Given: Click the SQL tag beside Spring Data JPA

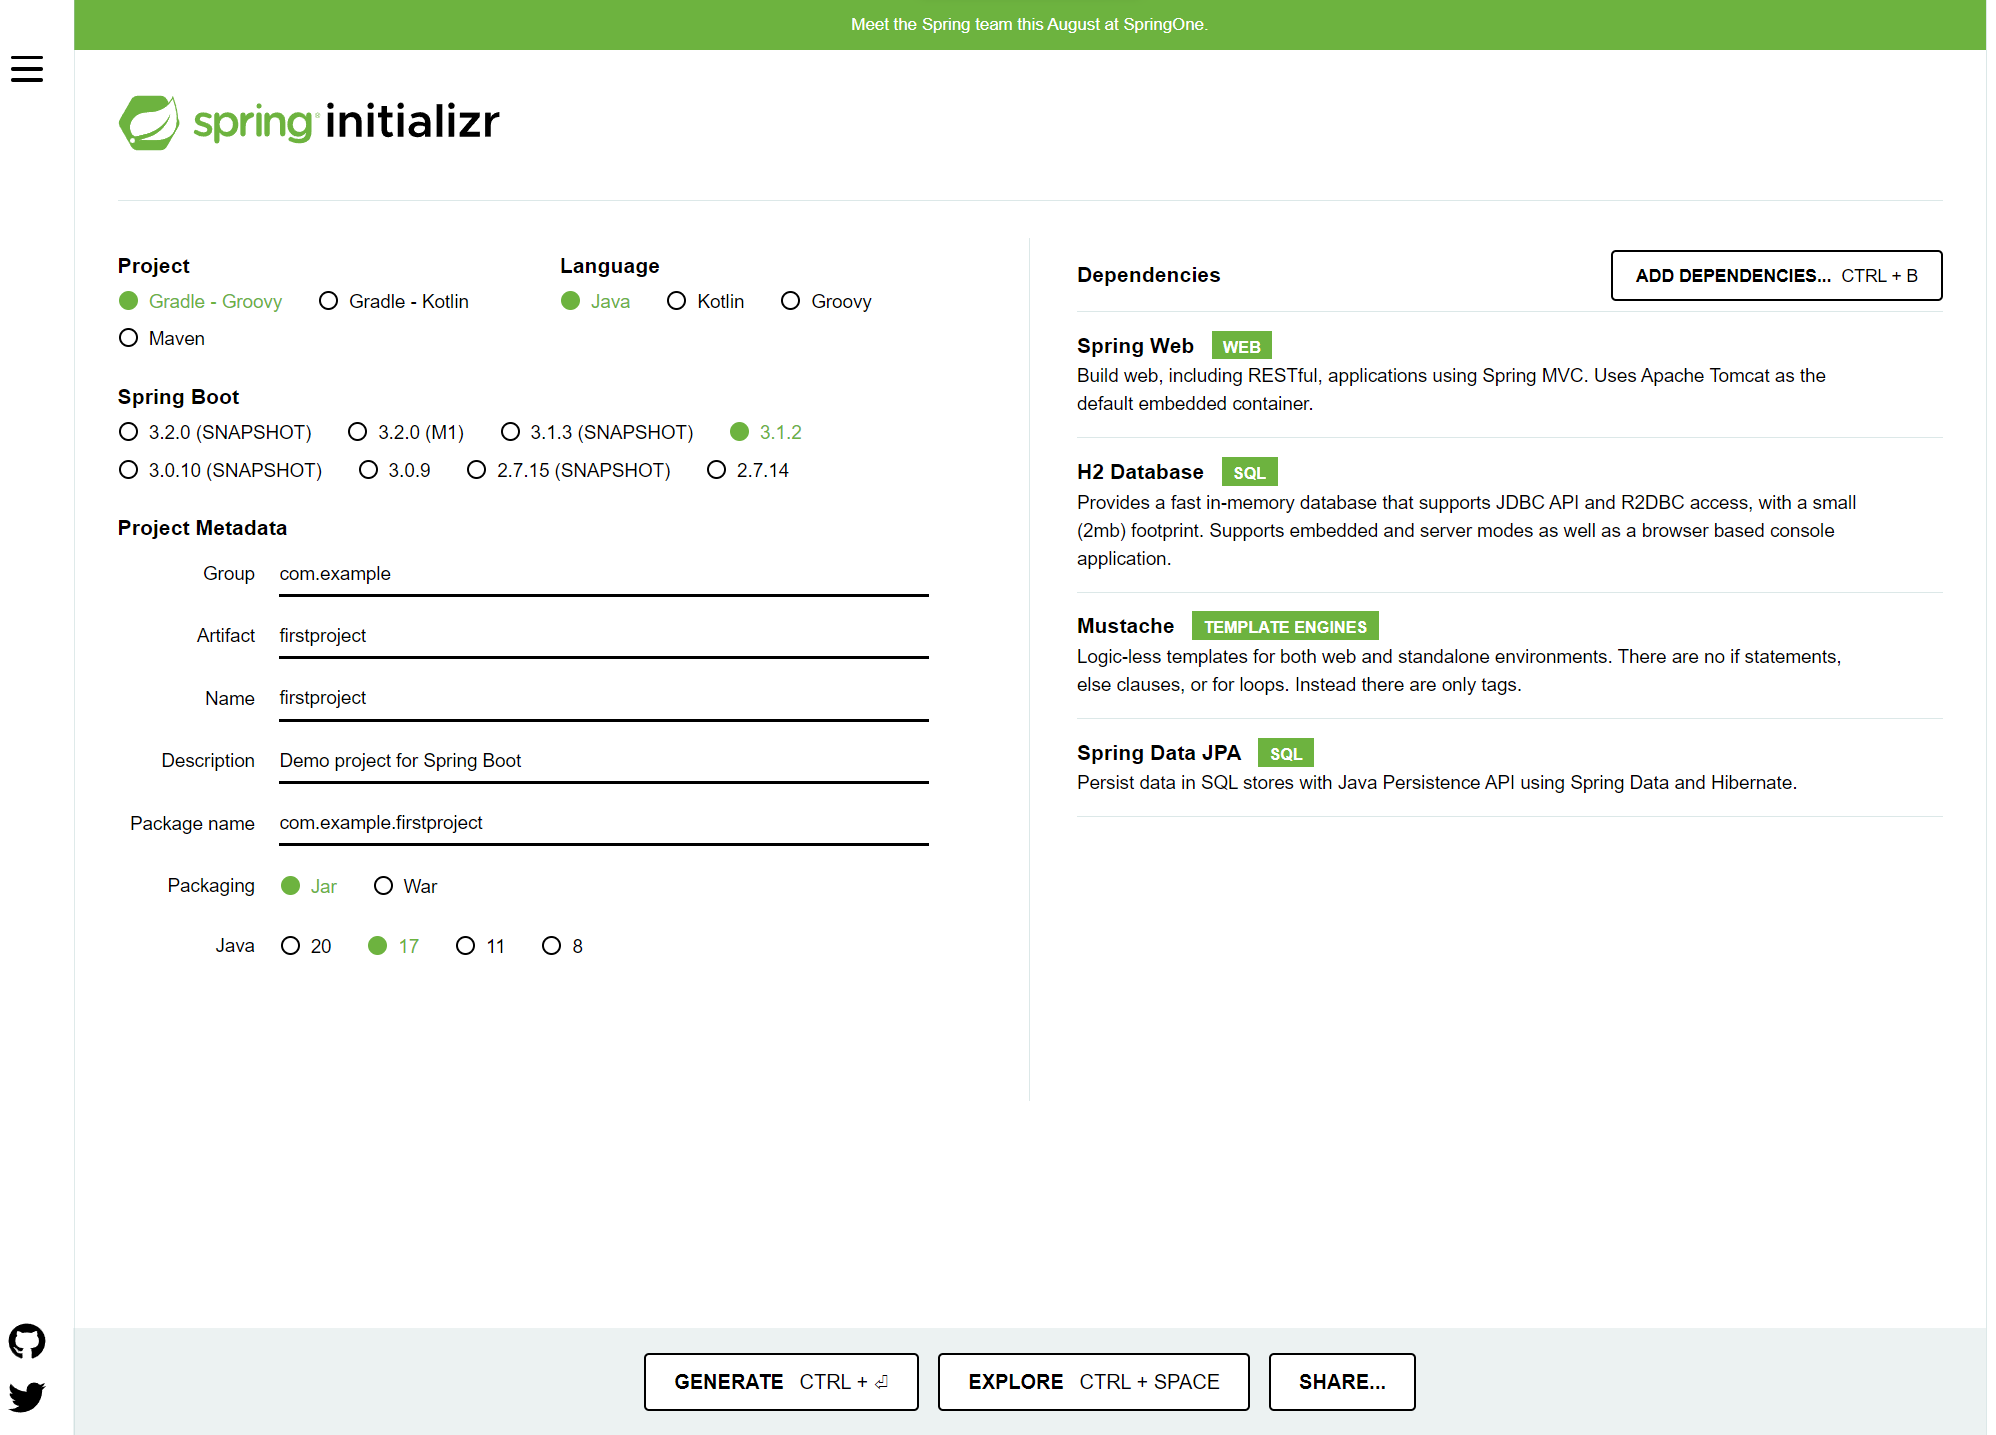Looking at the screenshot, I should pyautogui.click(x=1285, y=753).
